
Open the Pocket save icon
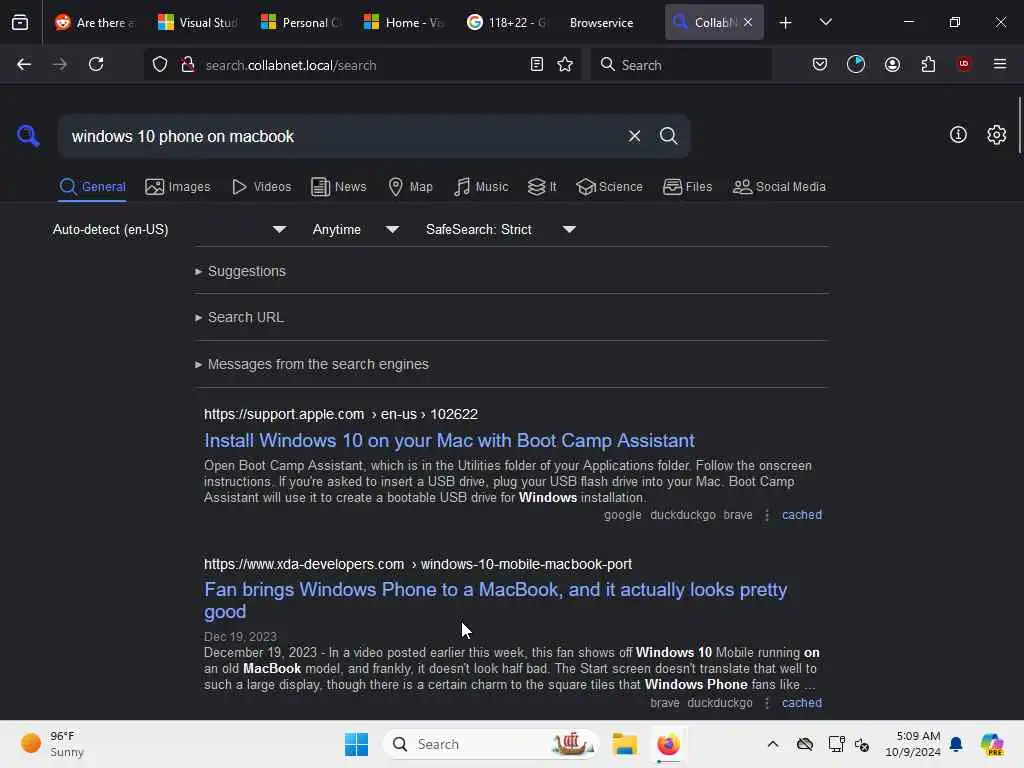coord(820,64)
